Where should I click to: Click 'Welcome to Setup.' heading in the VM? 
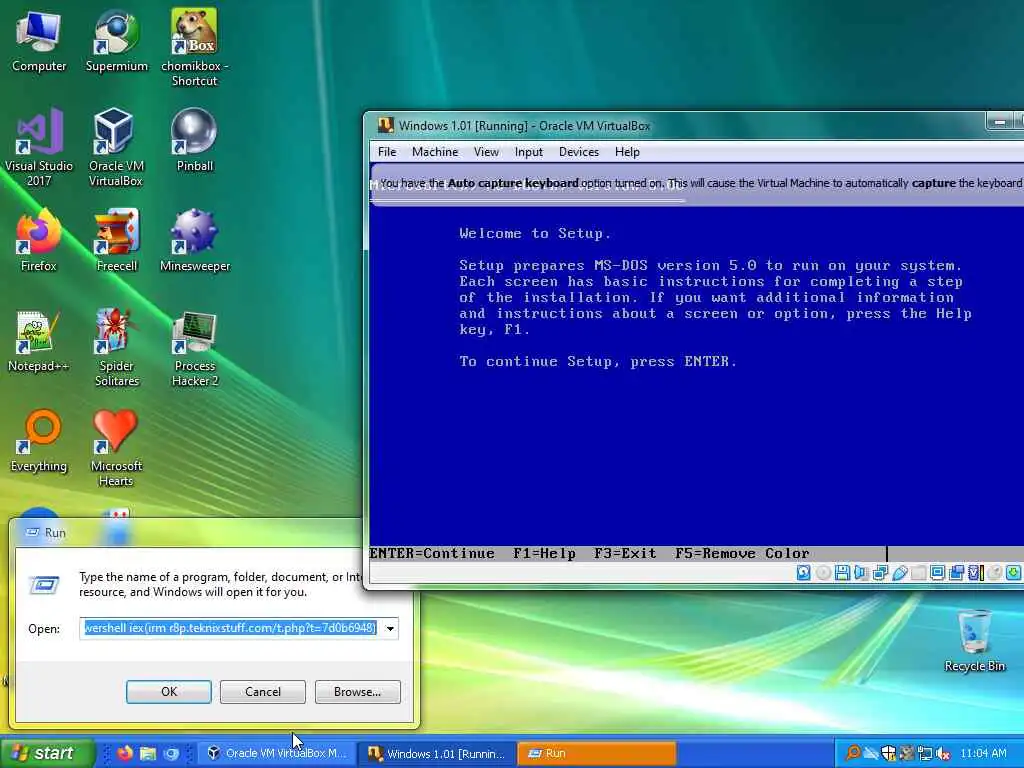(x=535, y=233)
